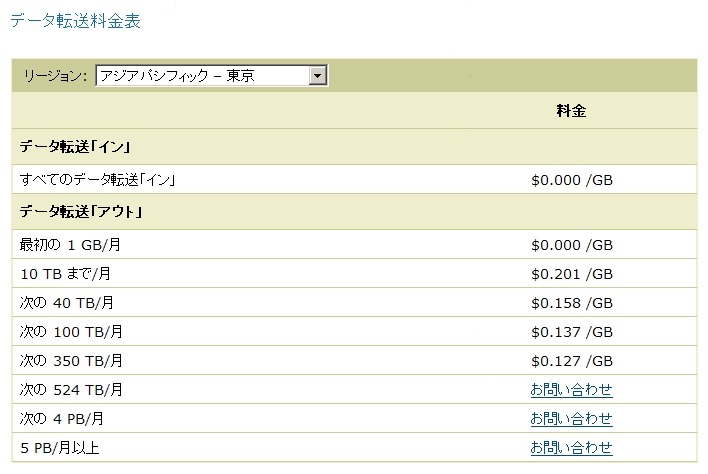The image size is (708, 474).
Task: Select the $0.201 /GB price cell
Action: 570,273
